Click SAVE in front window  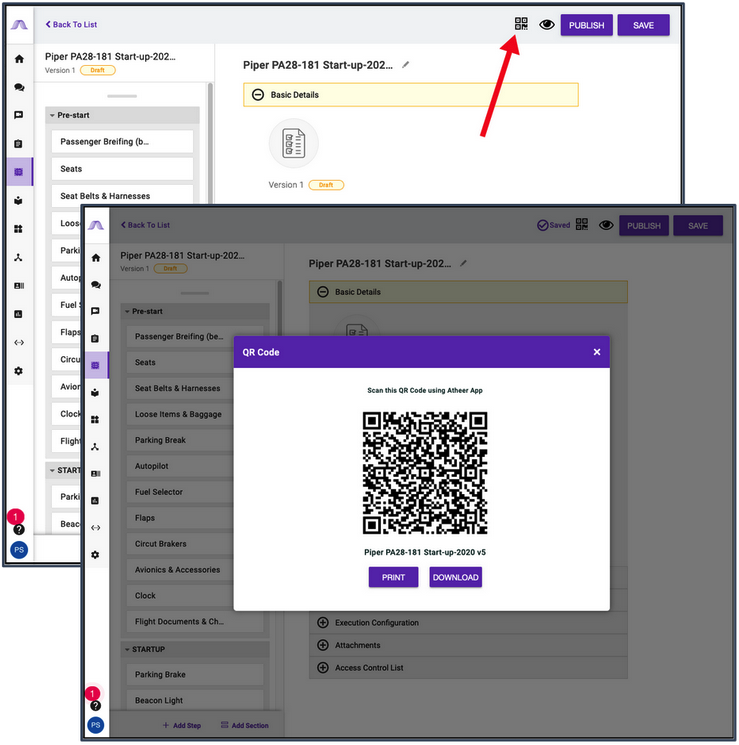(x=698, y=226)
